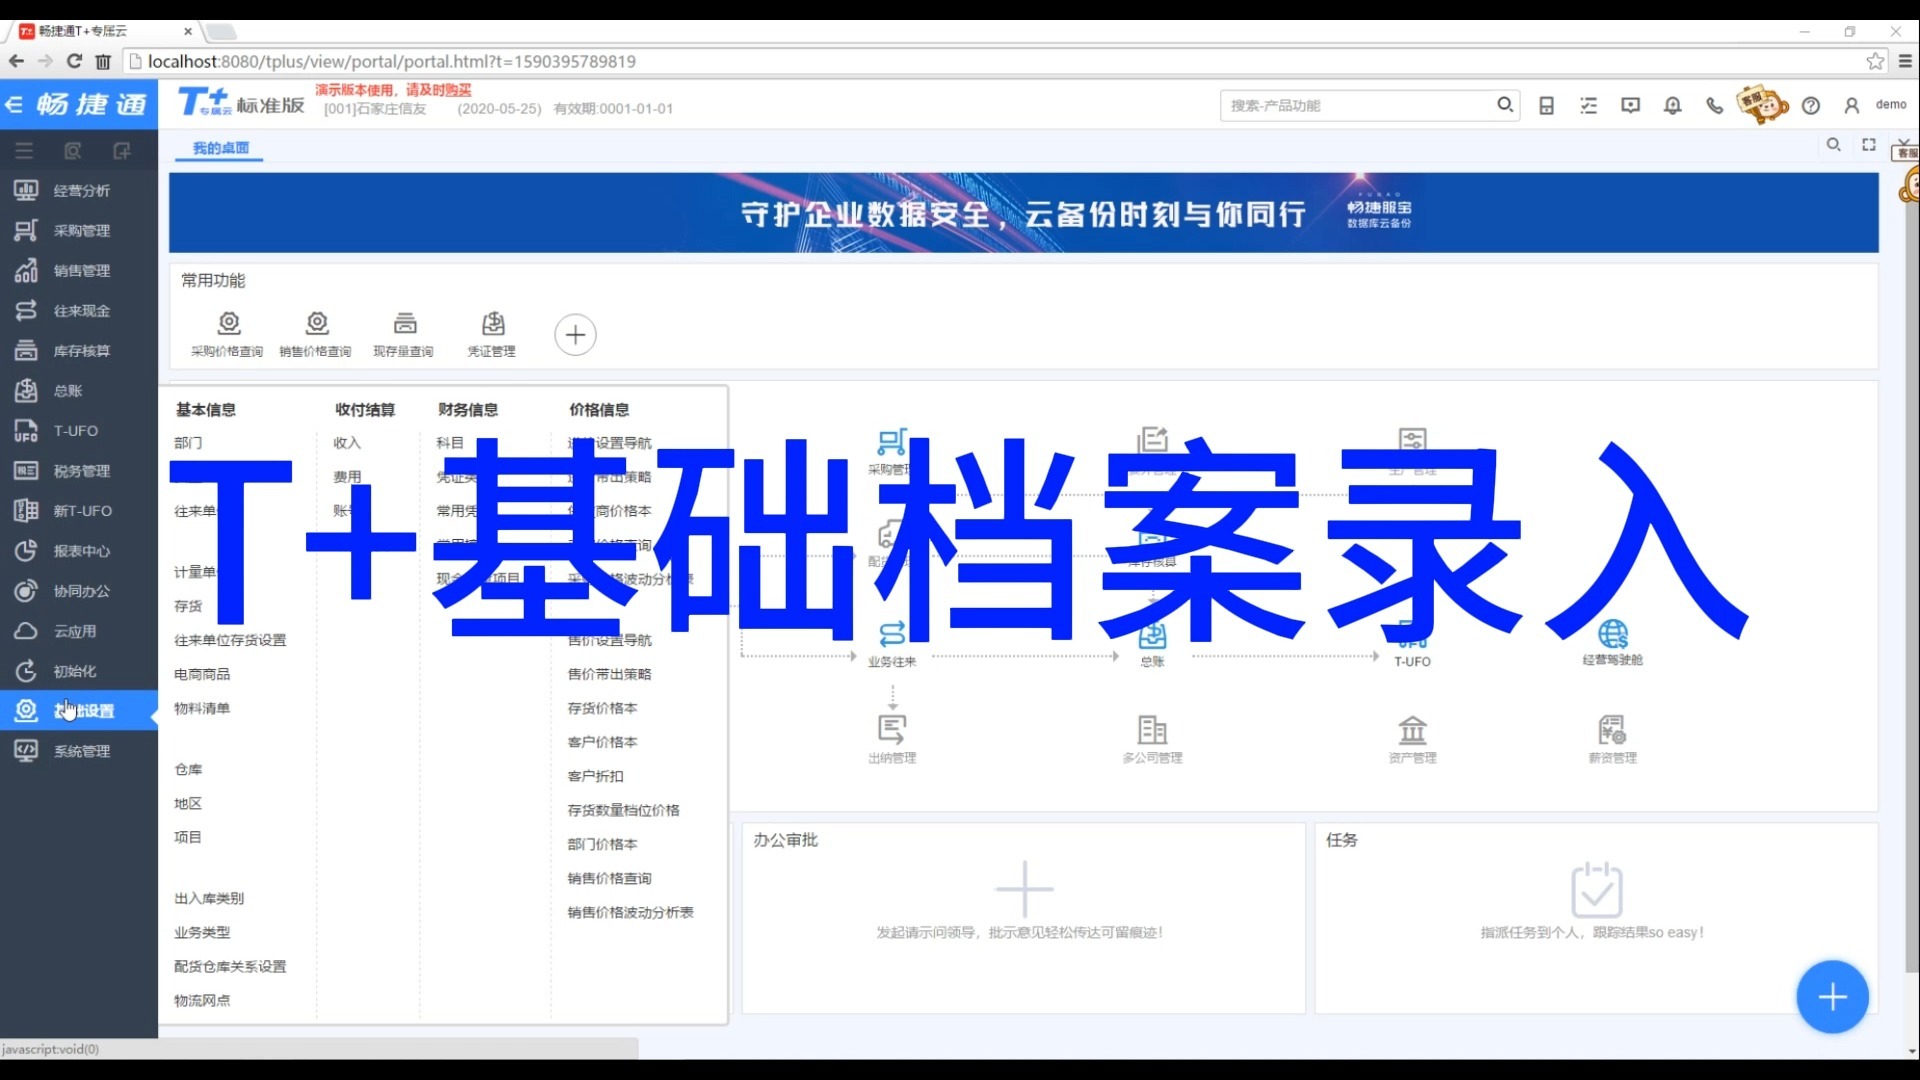Add a new common function shortcut
Screen dimensions: 1920x1080
[575, 335]
